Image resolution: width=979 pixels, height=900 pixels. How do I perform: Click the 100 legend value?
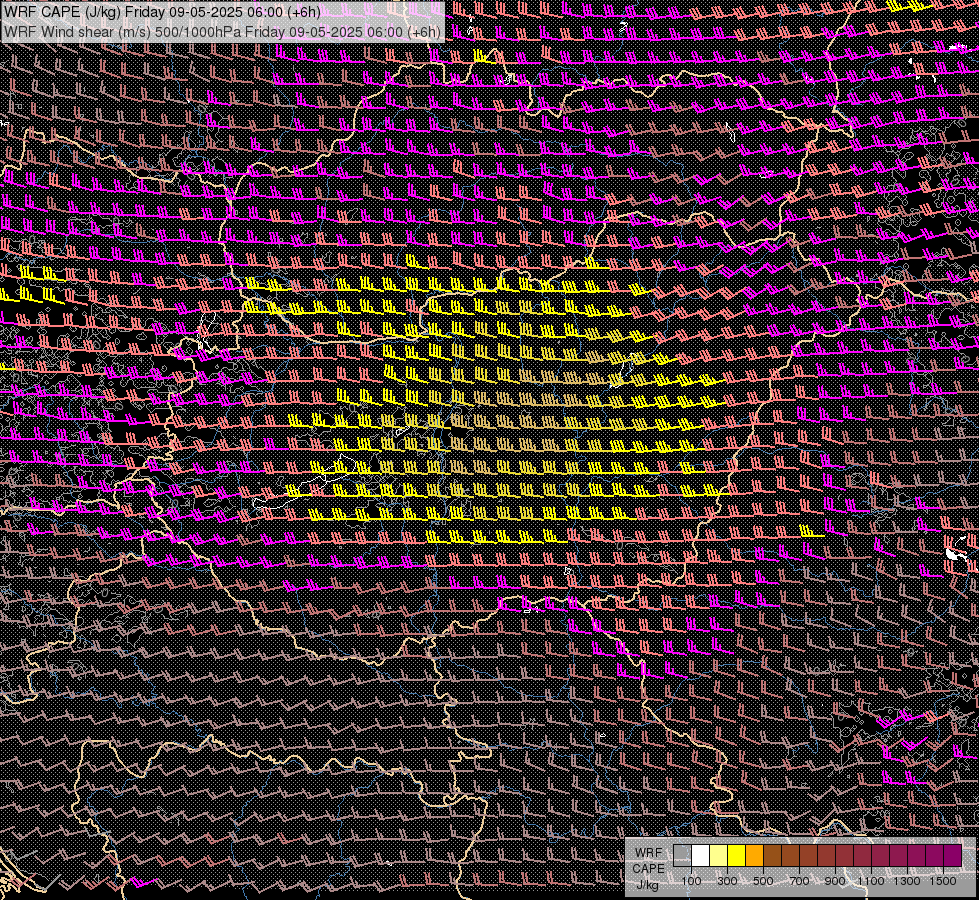(x=691, y=881)
